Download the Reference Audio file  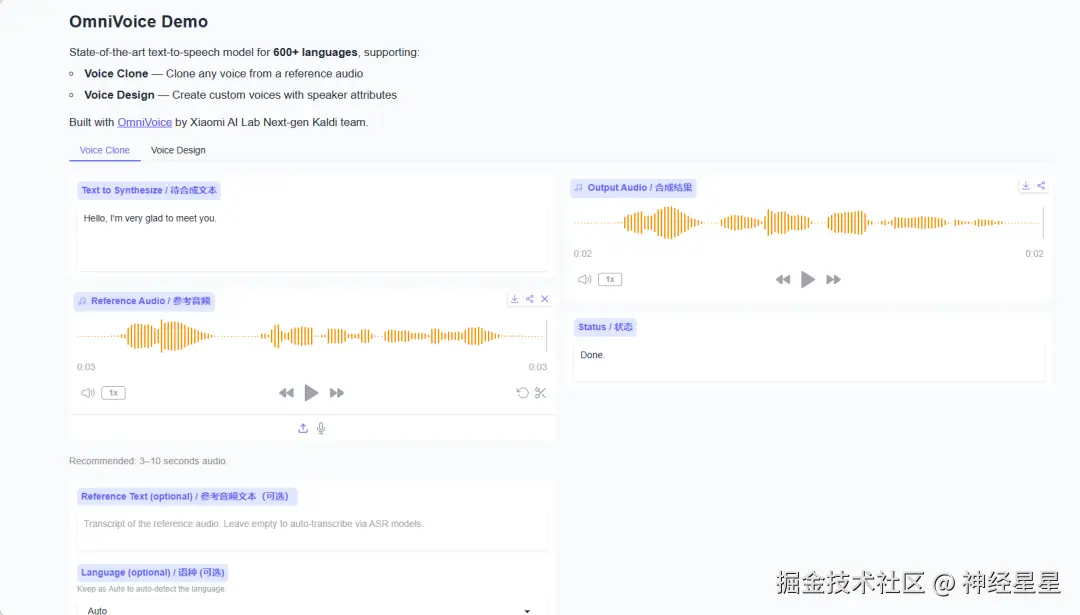click(515, 299)
